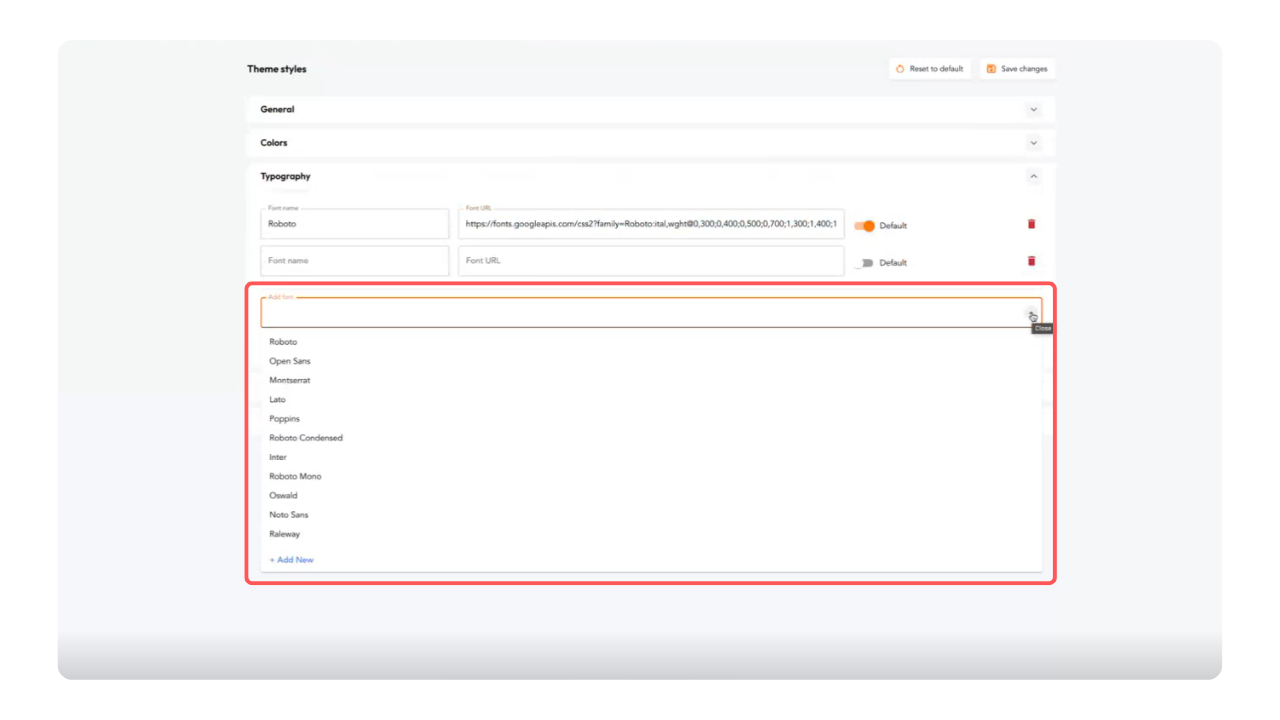Image resolution: width=1280 pixels, height=720 pixels.
Task: Select Roboto Mono font option
Action: coord(295,476)
